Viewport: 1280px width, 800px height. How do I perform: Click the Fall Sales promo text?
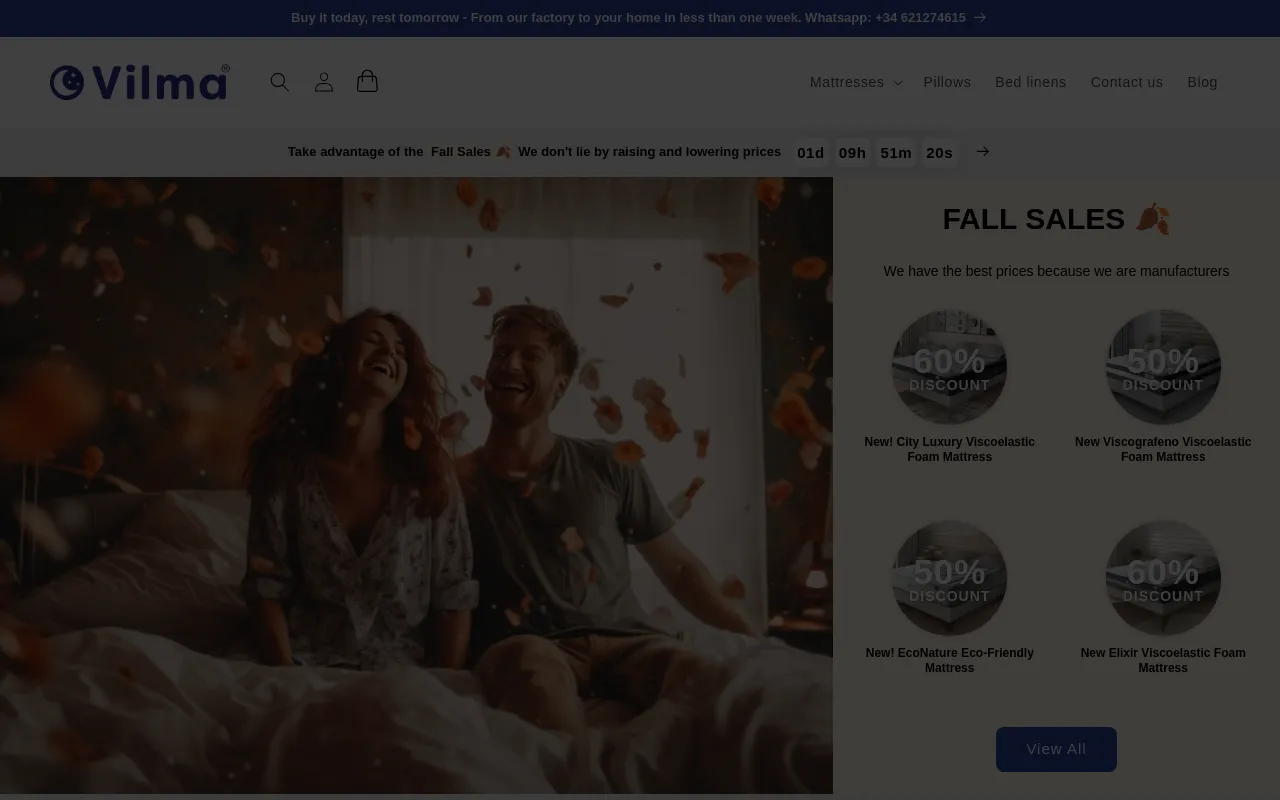(534, 152)
